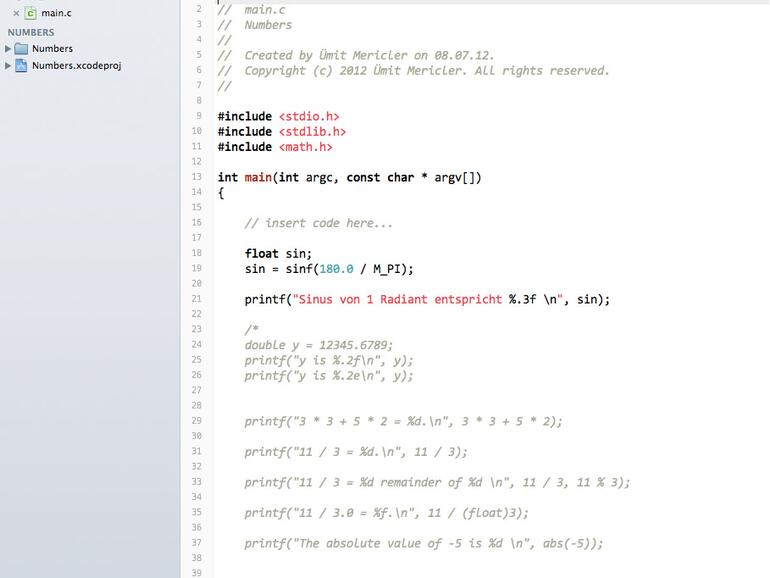This screenshot has width=770, height=578.
Task: Click line number 35 in the gutter
Action: [x=197, y=512]
